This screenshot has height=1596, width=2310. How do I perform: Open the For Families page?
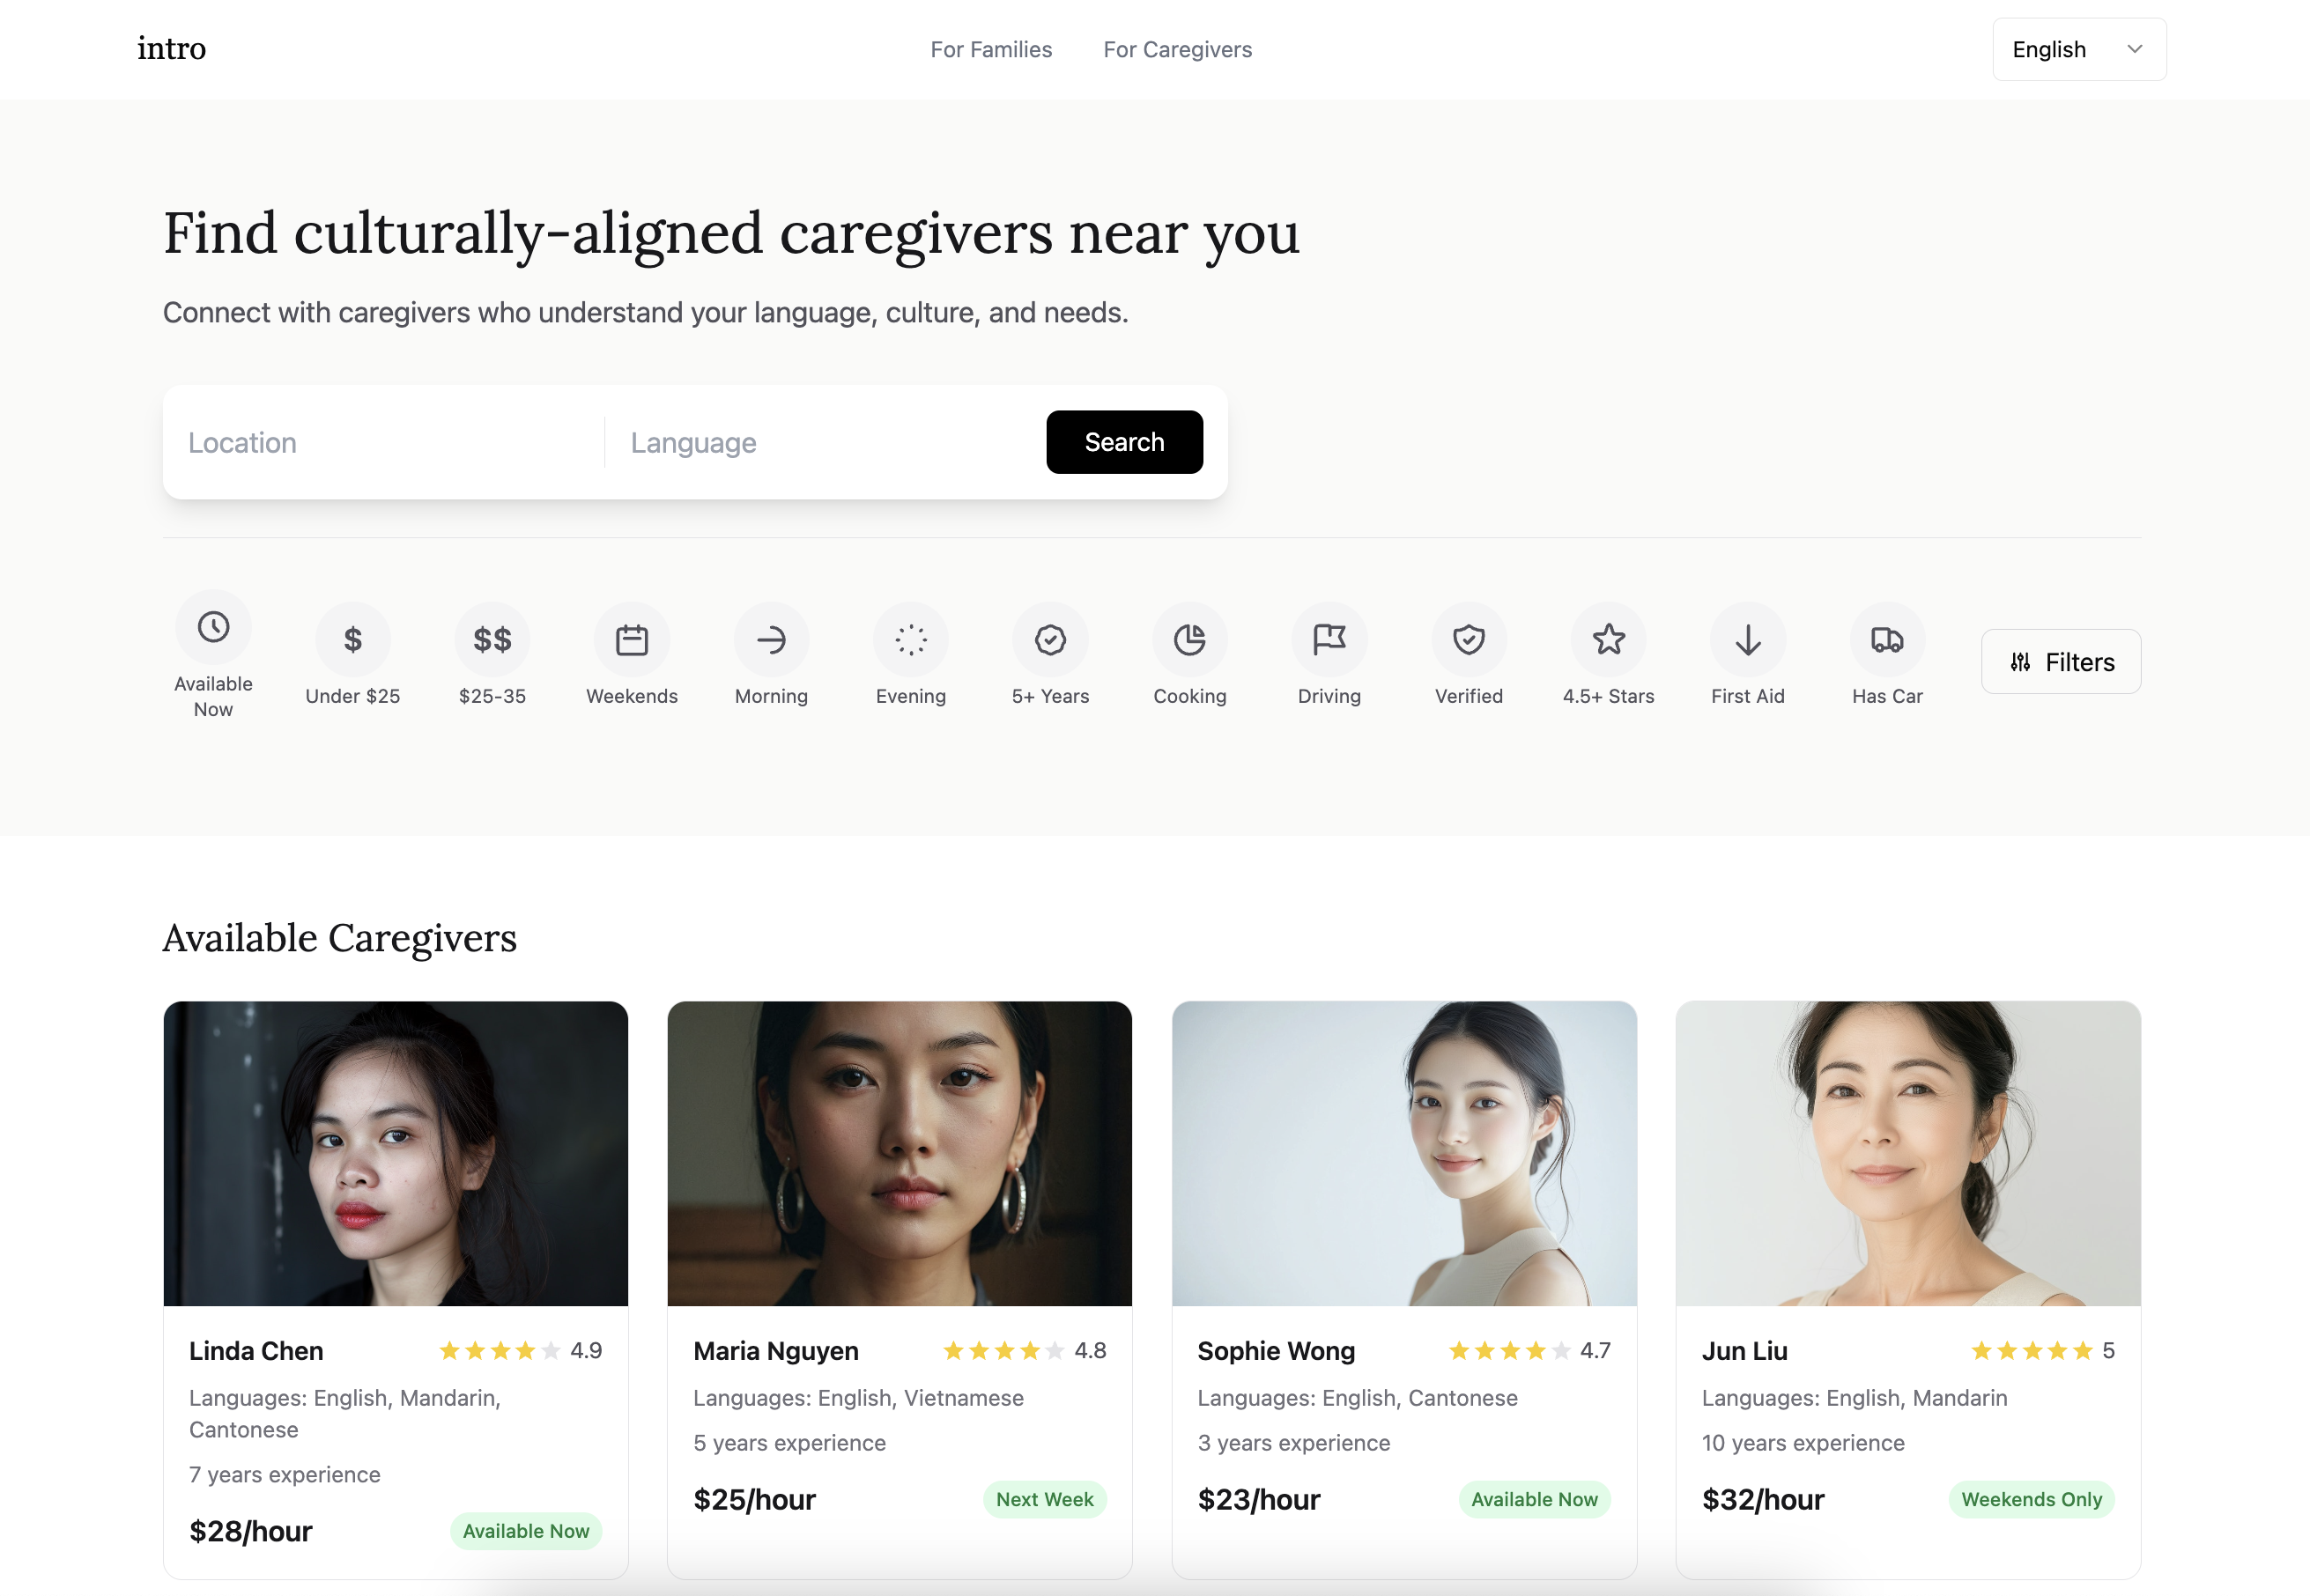click(991, 49)
